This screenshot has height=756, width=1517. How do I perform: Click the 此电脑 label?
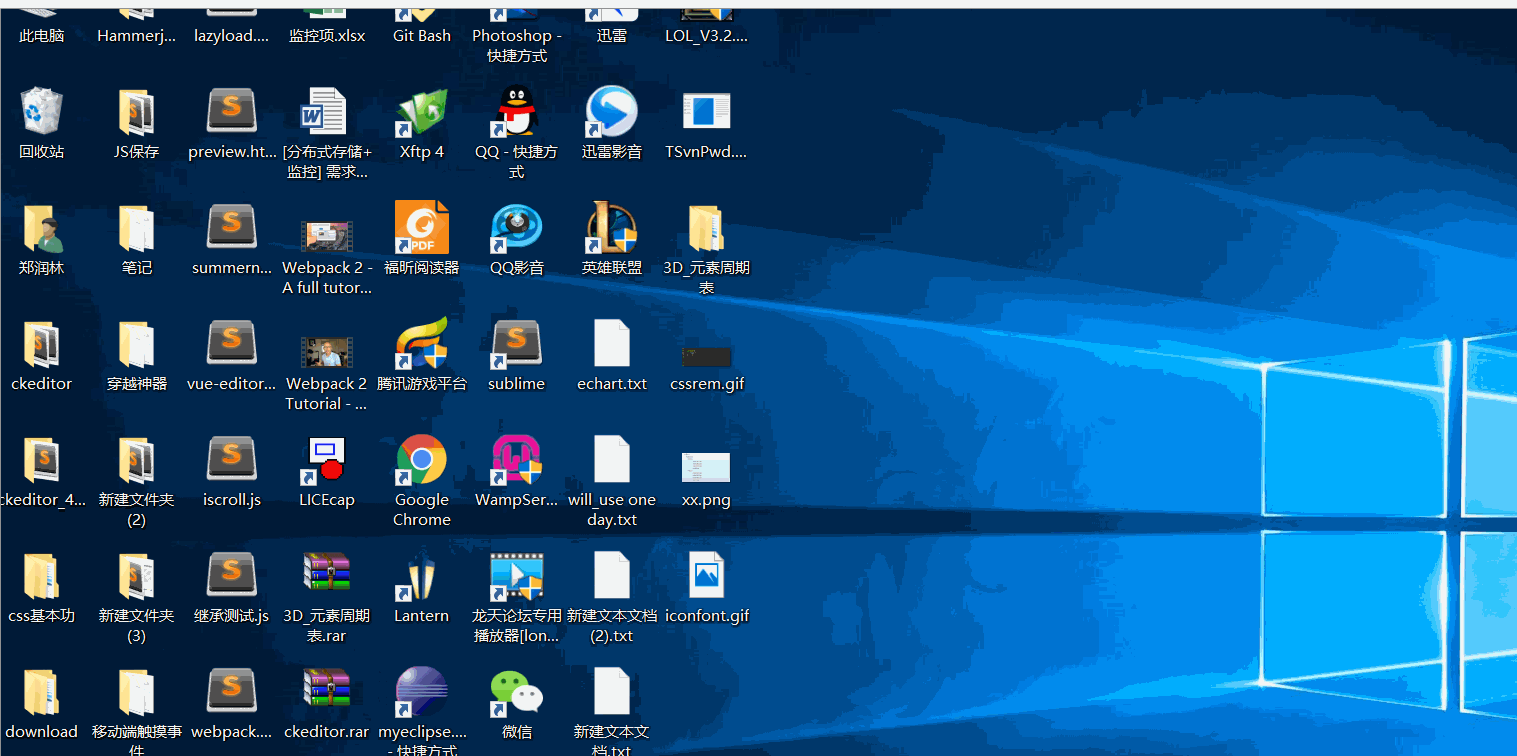point(42,36)
